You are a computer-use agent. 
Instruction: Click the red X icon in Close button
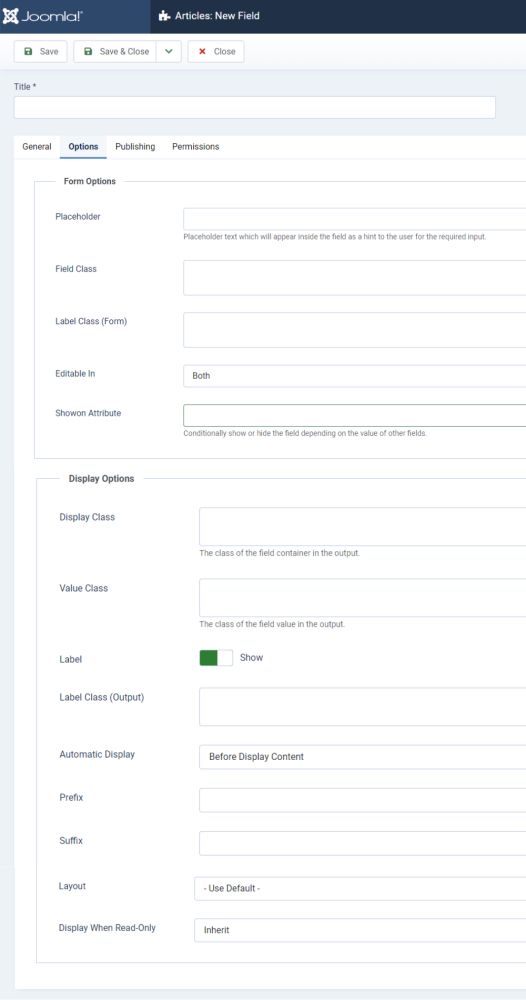(x=202, y=52)
